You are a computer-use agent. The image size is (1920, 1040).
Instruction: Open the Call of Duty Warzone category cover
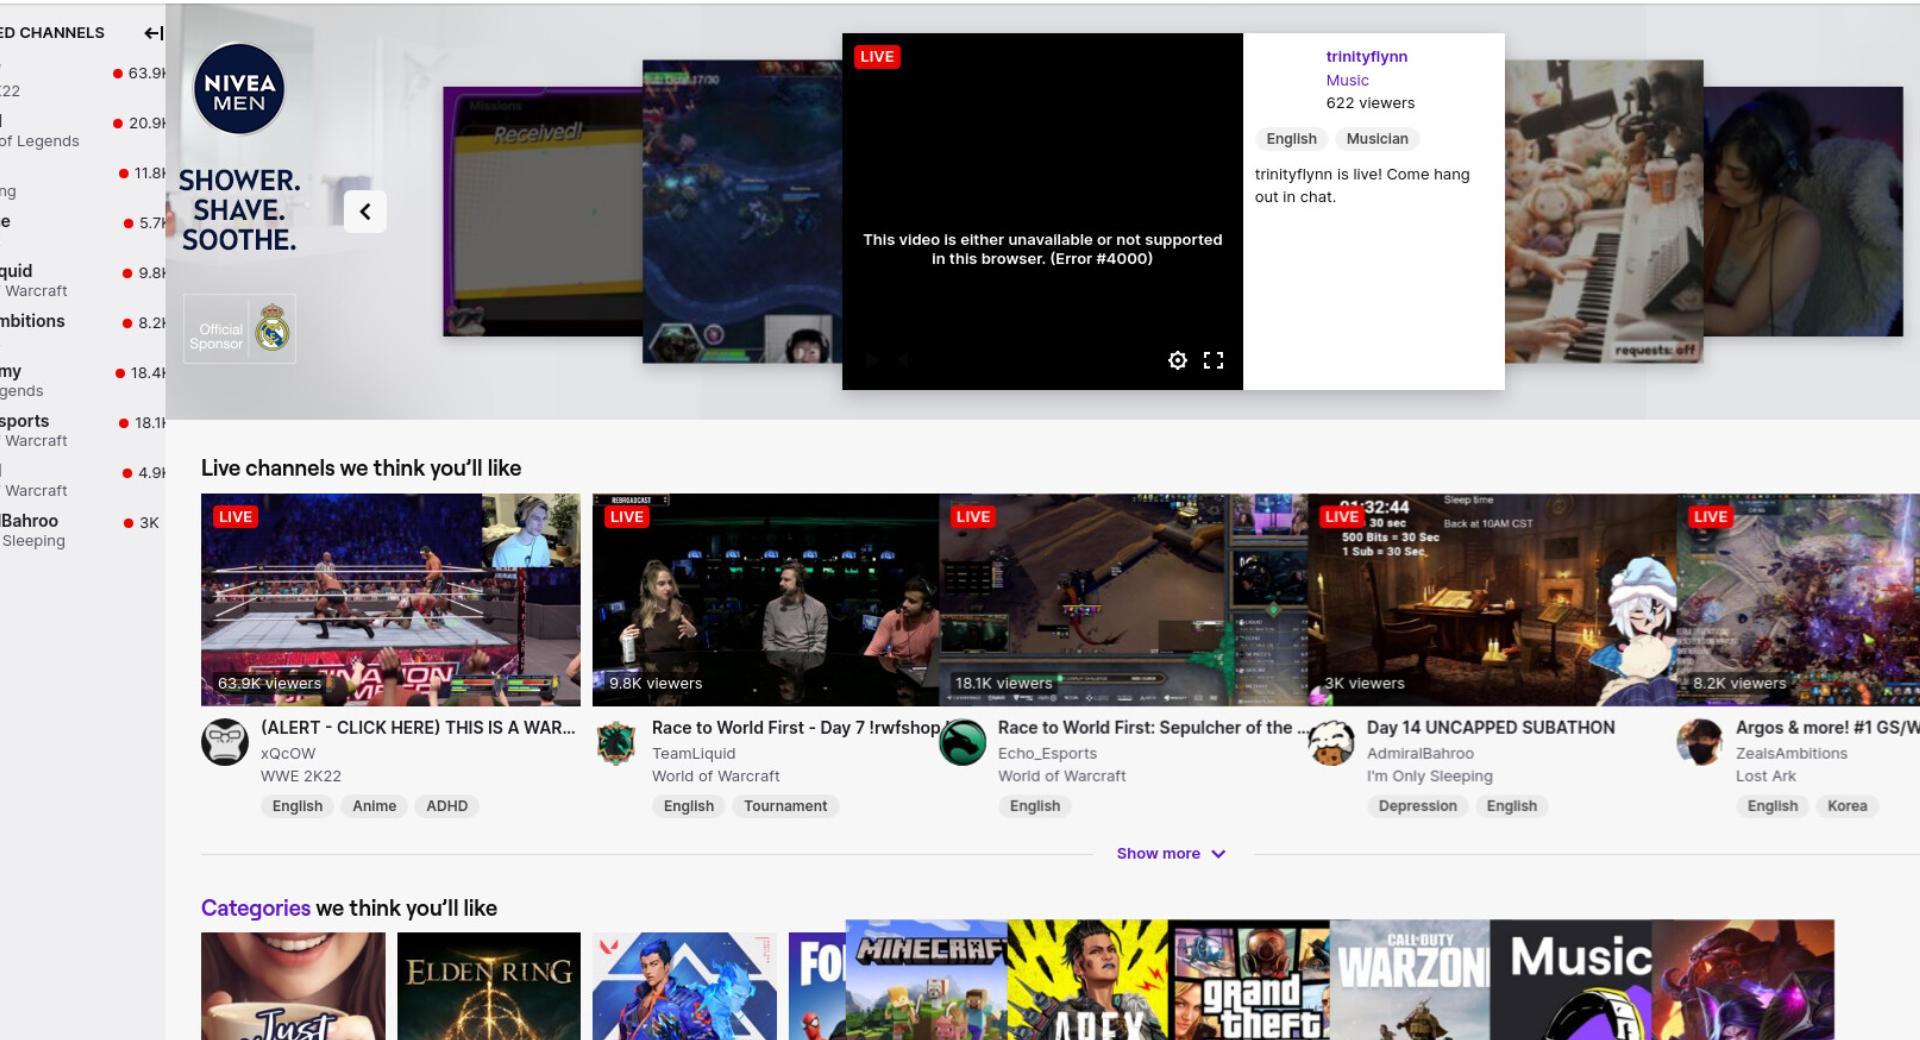point(1410,980)
